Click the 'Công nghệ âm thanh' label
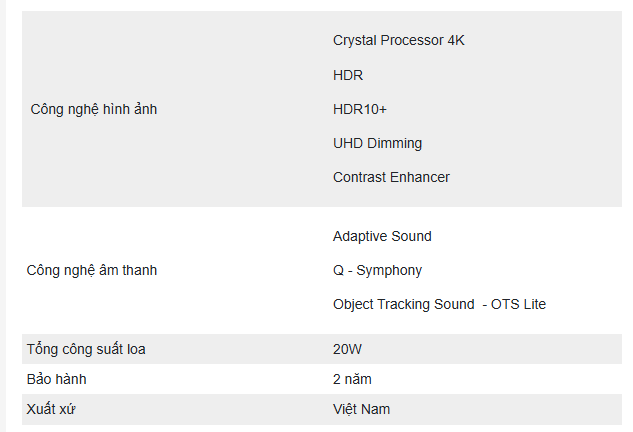This screenshot has width=633, height=432. point(92,270)
